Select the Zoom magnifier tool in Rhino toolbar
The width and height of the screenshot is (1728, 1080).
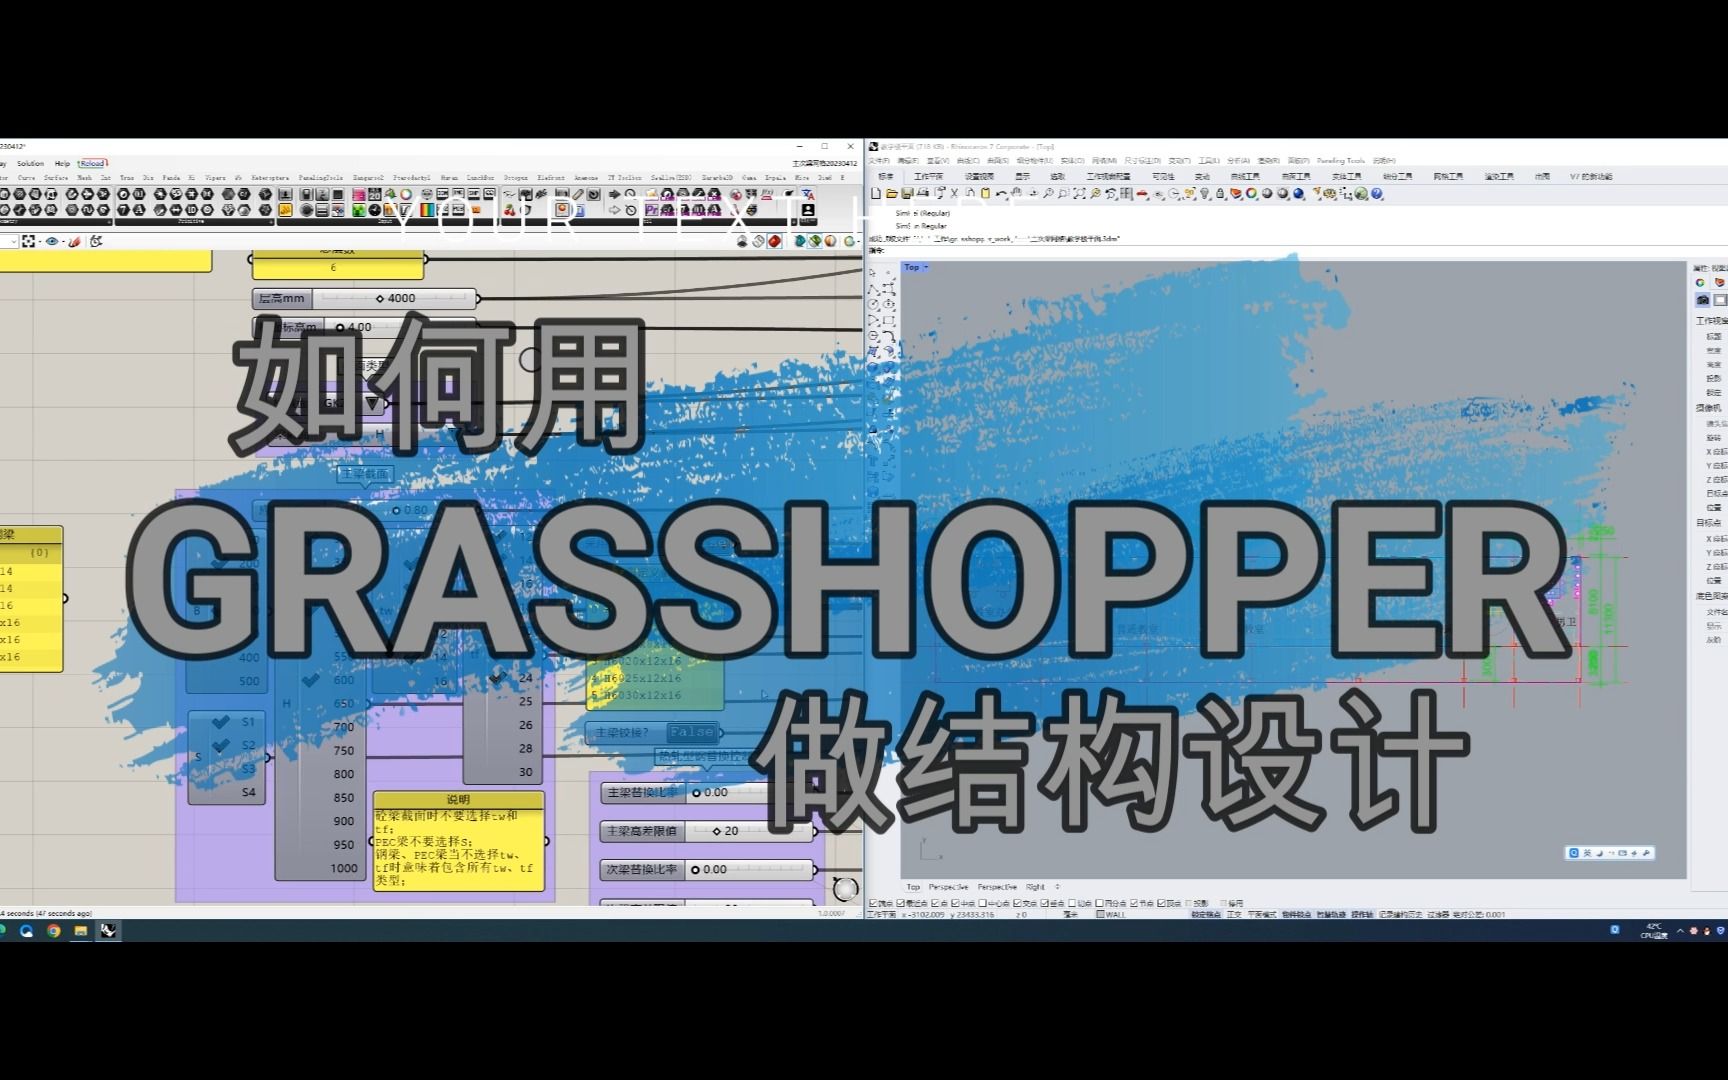pos(1048,194)
